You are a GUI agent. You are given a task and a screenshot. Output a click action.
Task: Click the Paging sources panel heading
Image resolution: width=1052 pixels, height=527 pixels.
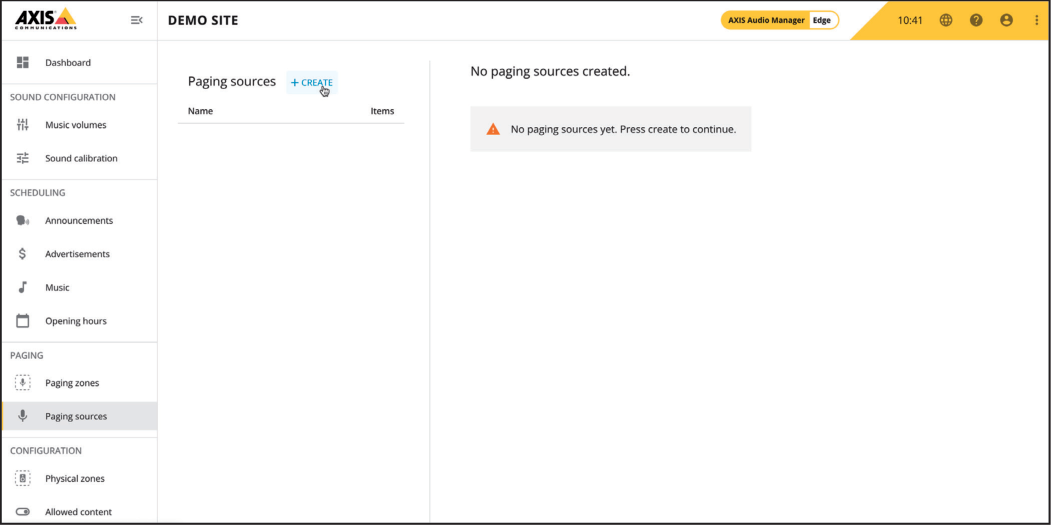[231, 81]
